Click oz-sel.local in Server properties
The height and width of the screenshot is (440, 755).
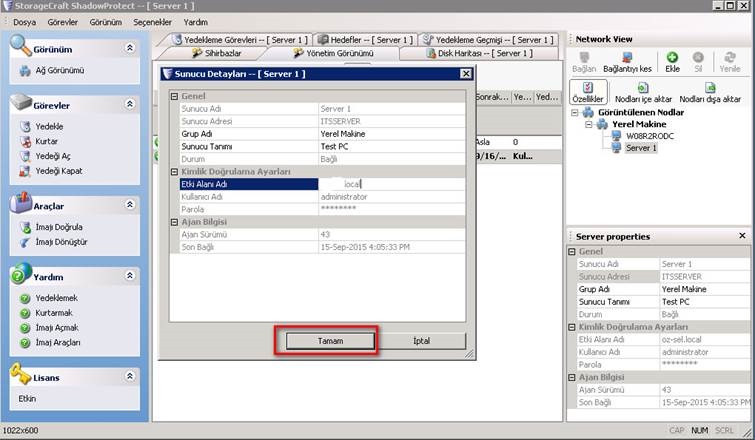pyautogui.click(x=681, y=339)
